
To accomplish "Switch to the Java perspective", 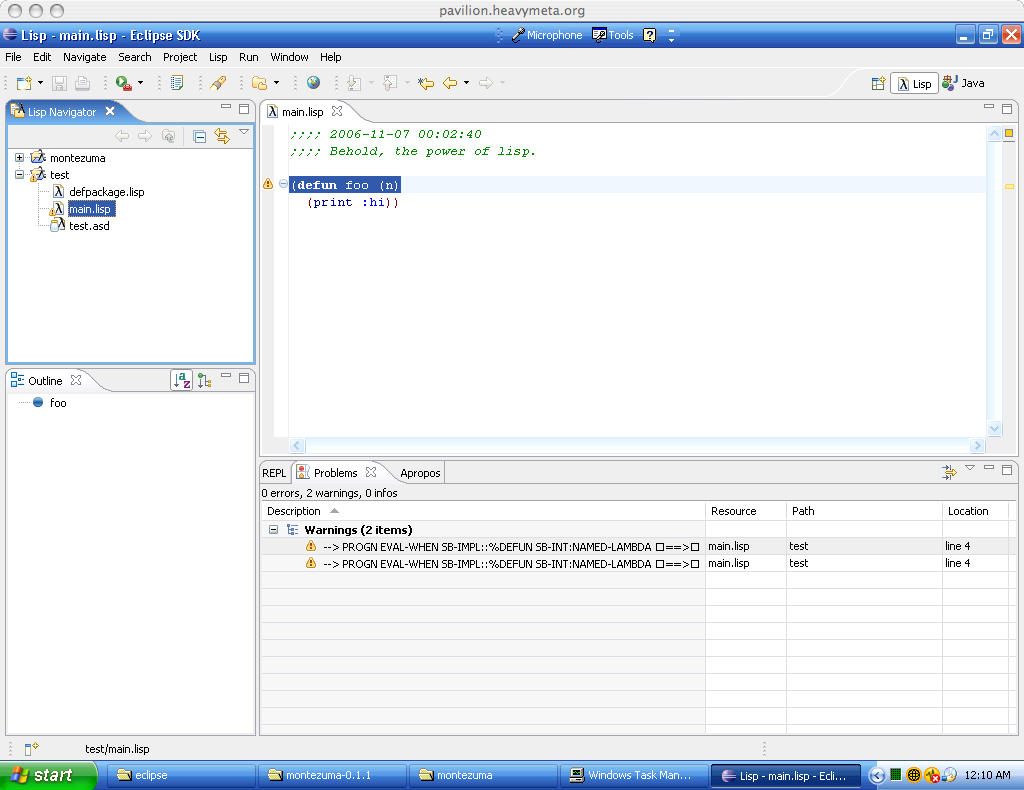I will click(x=964, y=84).
